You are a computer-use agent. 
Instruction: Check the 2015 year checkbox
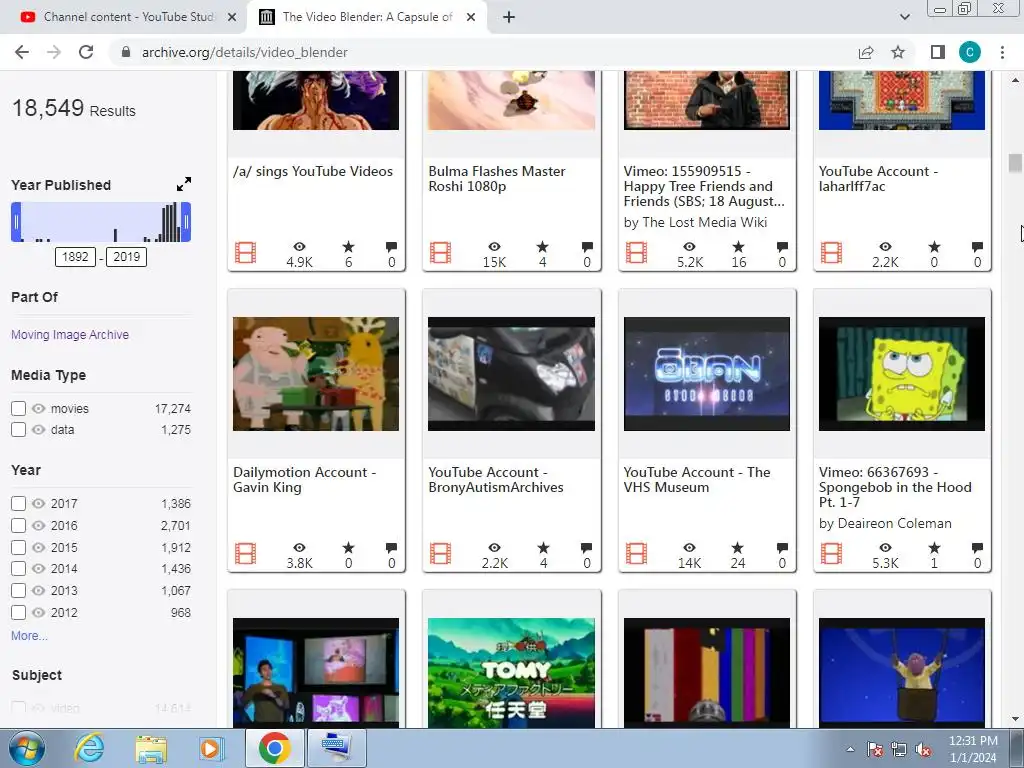point(18,547)
